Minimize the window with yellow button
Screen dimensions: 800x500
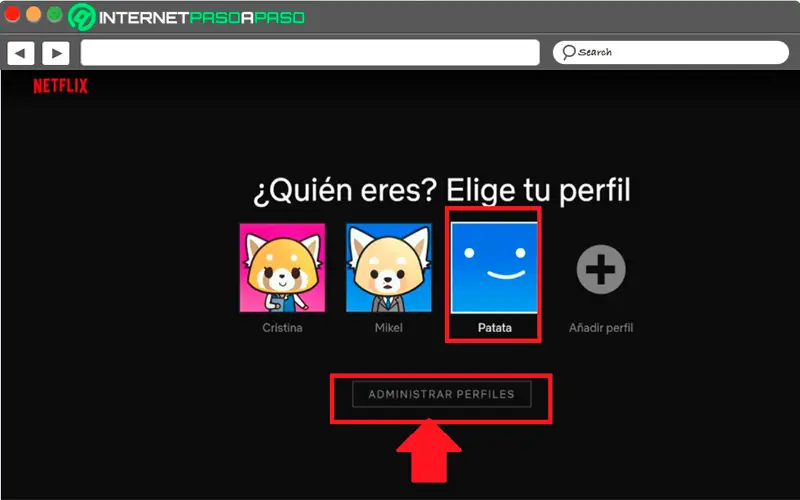pyautogui.click(x=33, y=14)
